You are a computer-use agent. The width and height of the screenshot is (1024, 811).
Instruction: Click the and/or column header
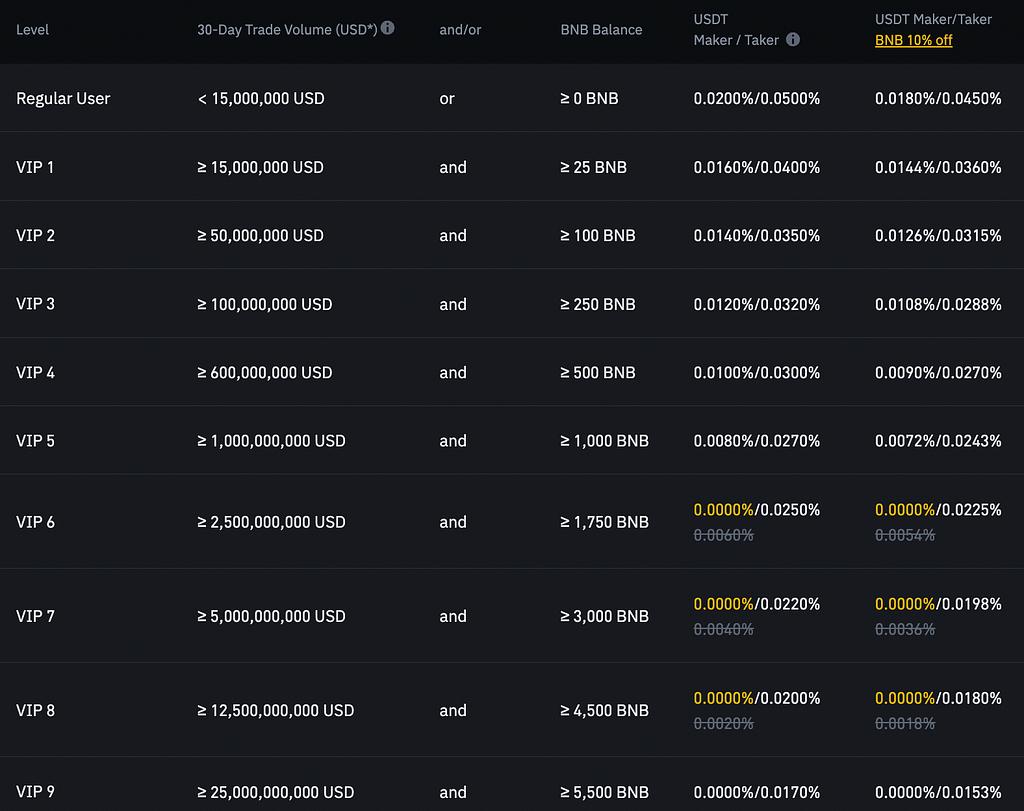pyautogui.click(x=460, y=30)
